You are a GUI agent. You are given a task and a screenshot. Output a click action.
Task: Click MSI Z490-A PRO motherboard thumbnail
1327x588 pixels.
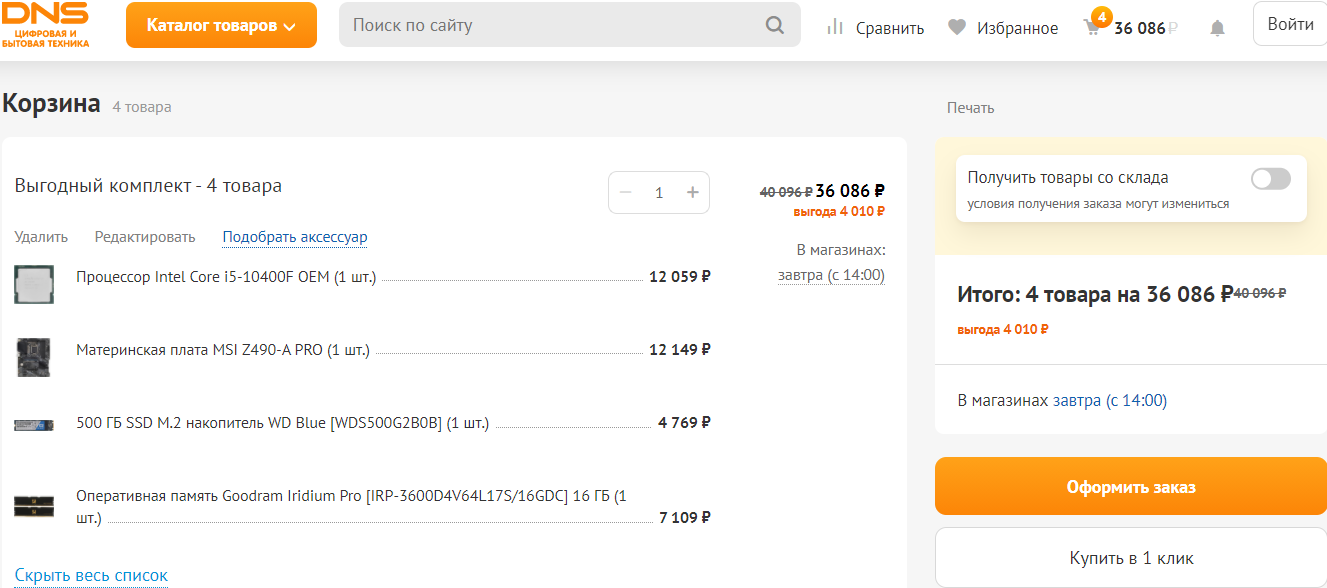(34, 357)
